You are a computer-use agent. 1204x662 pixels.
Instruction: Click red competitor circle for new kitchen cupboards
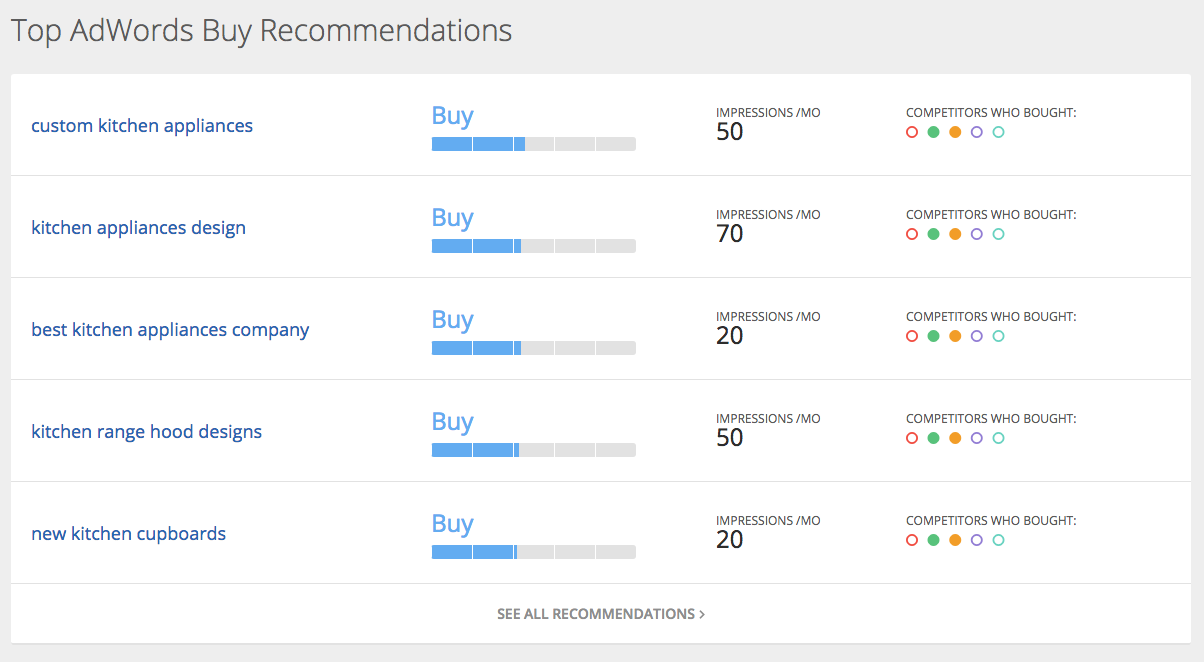[x=912, y=540]
